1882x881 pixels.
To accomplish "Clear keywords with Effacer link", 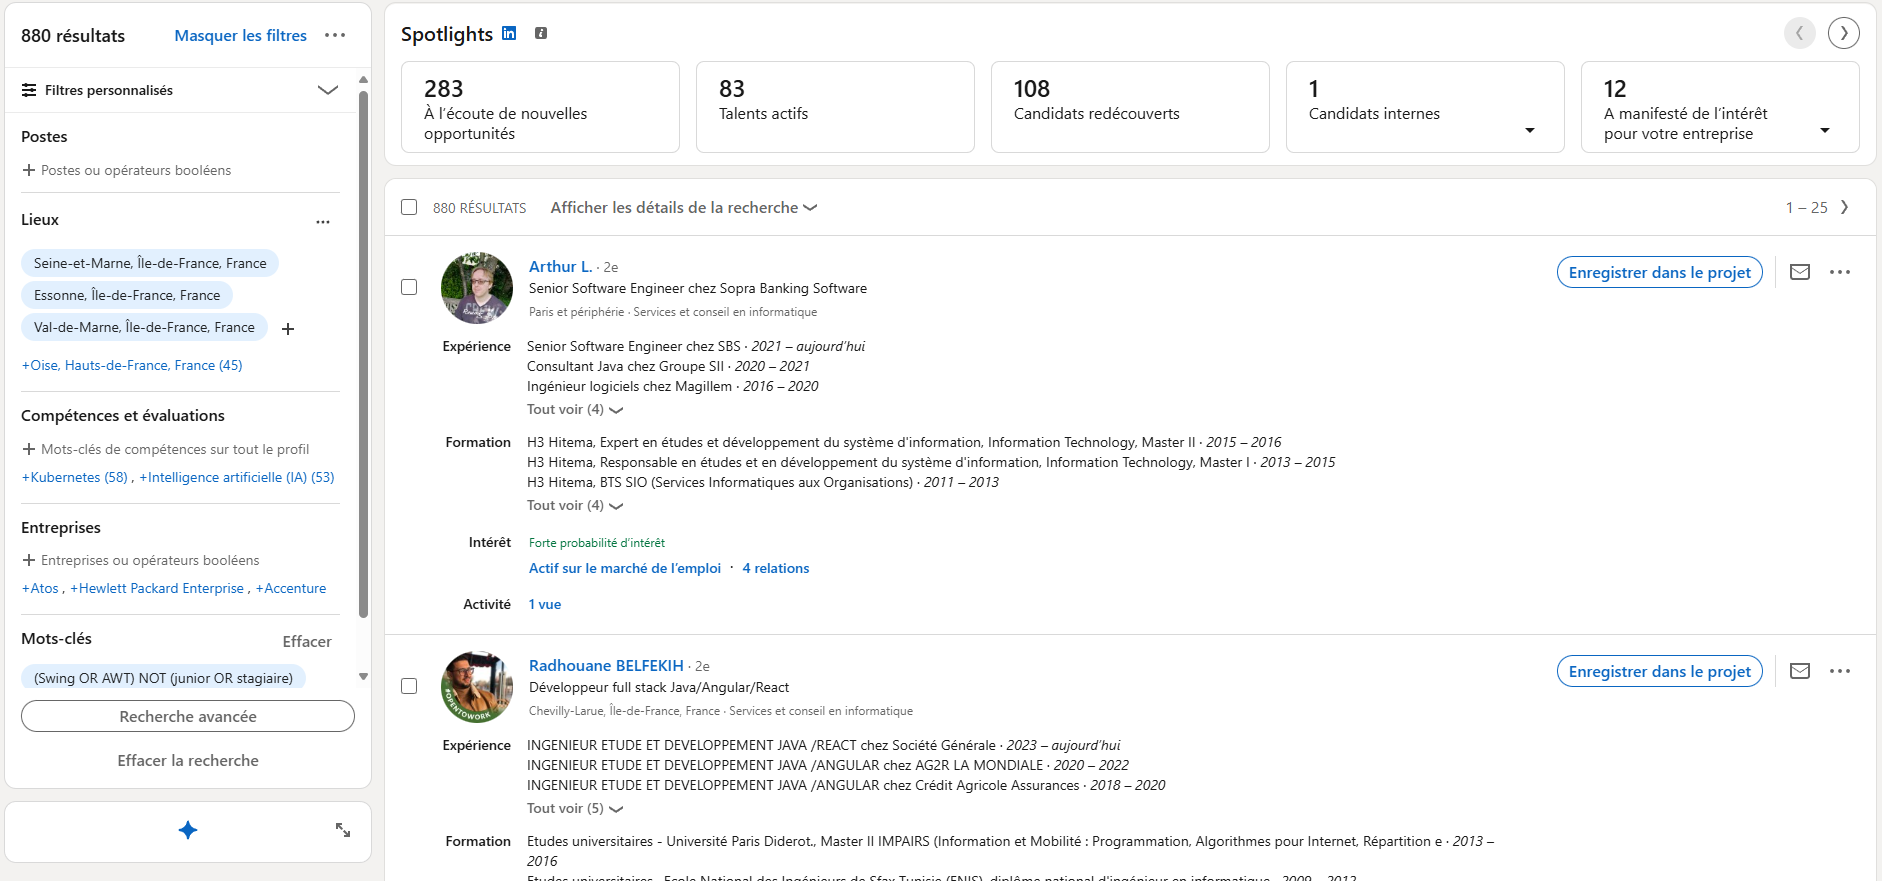I will [307, 641].
